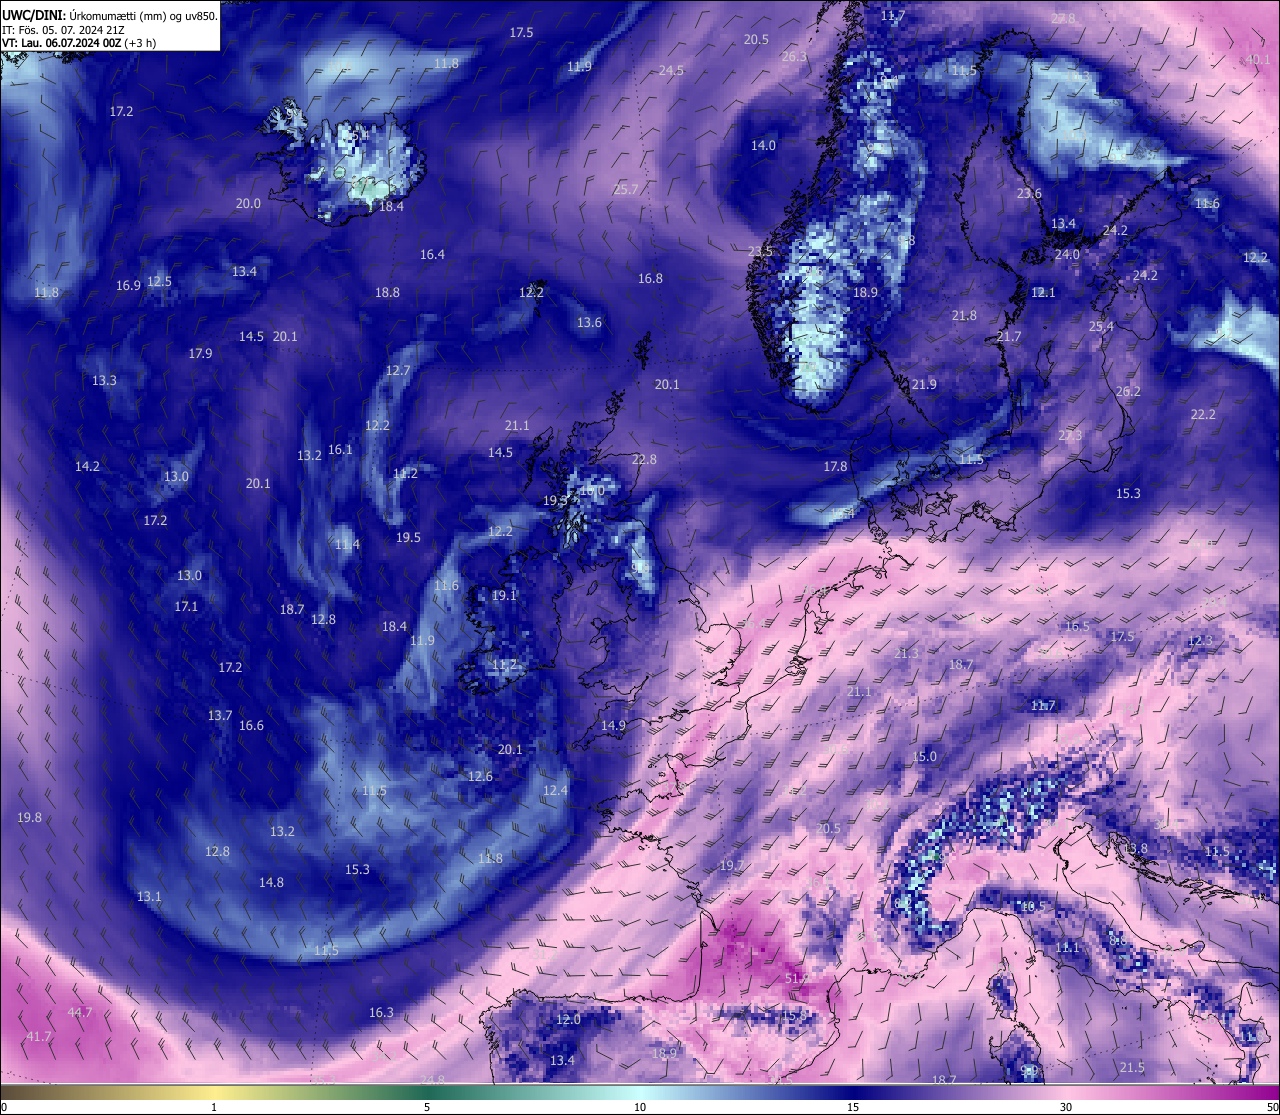The image size is (1280, 1115).
Task: Click the 21.9 value on the map
Action: click(924, 385)
